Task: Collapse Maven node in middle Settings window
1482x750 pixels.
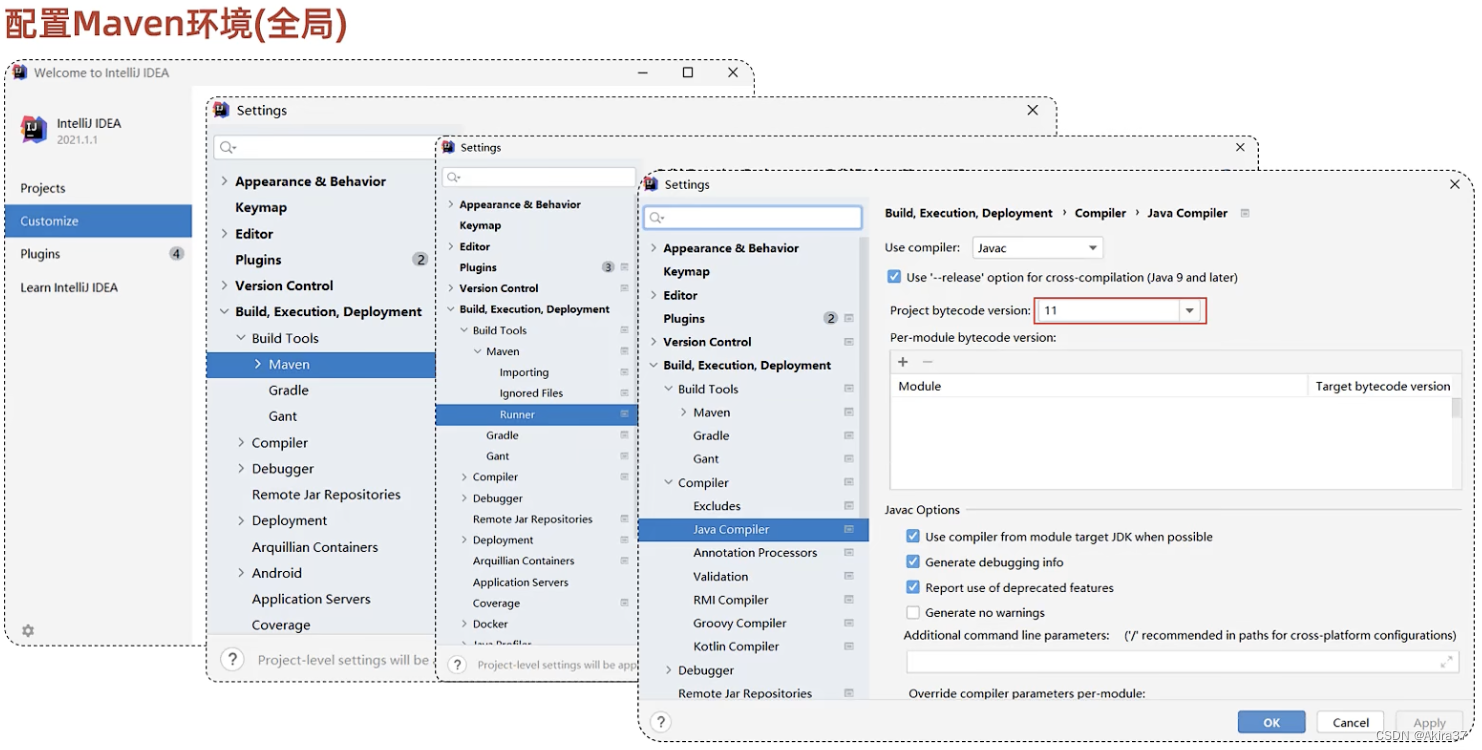Action: tap(477, 351)
